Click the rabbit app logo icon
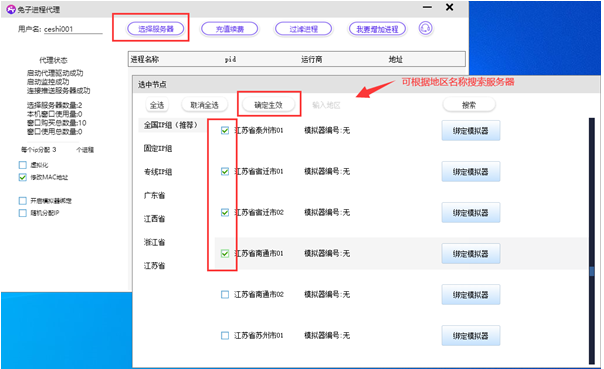The height and width of the screenshot is (369, 604). 11,10
